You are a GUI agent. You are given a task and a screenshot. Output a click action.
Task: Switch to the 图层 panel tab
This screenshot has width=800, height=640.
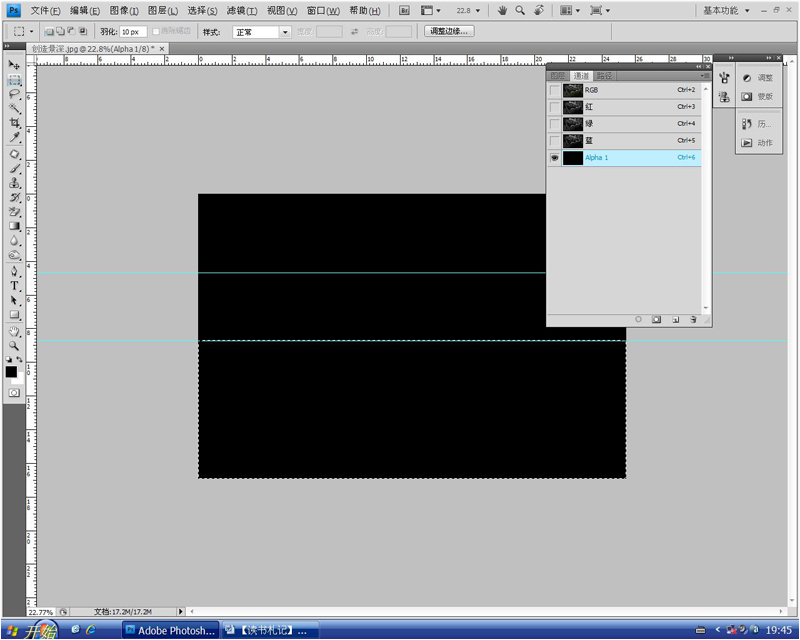coord(557,76)
